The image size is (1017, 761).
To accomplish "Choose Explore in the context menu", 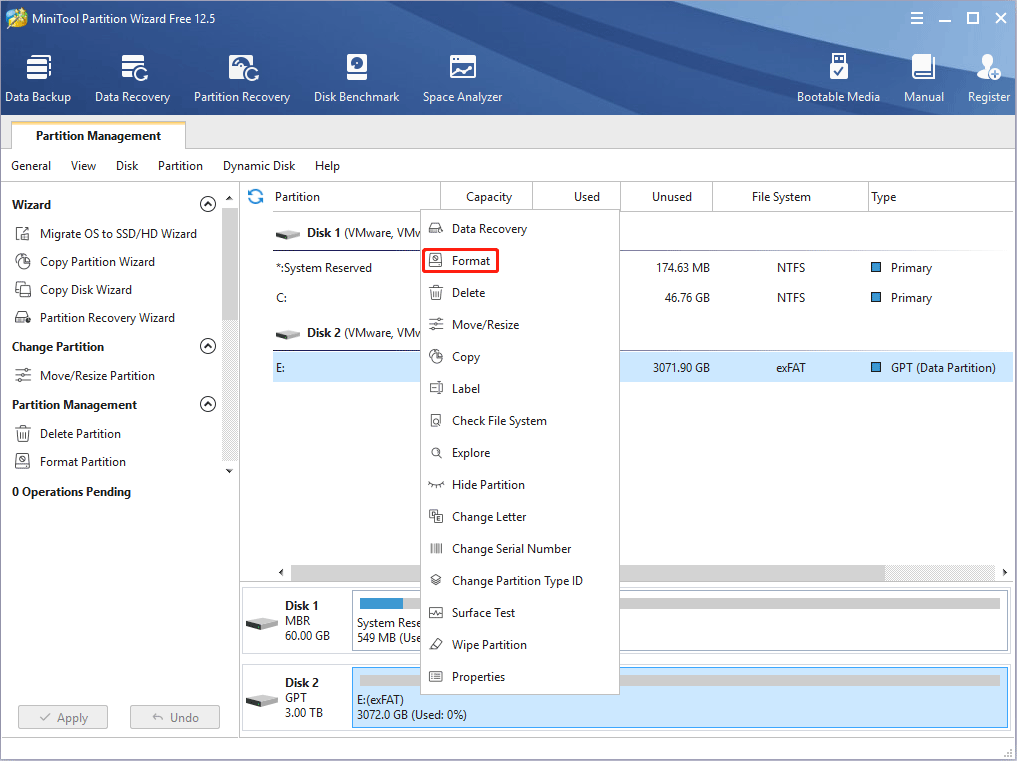I will 520,452.
